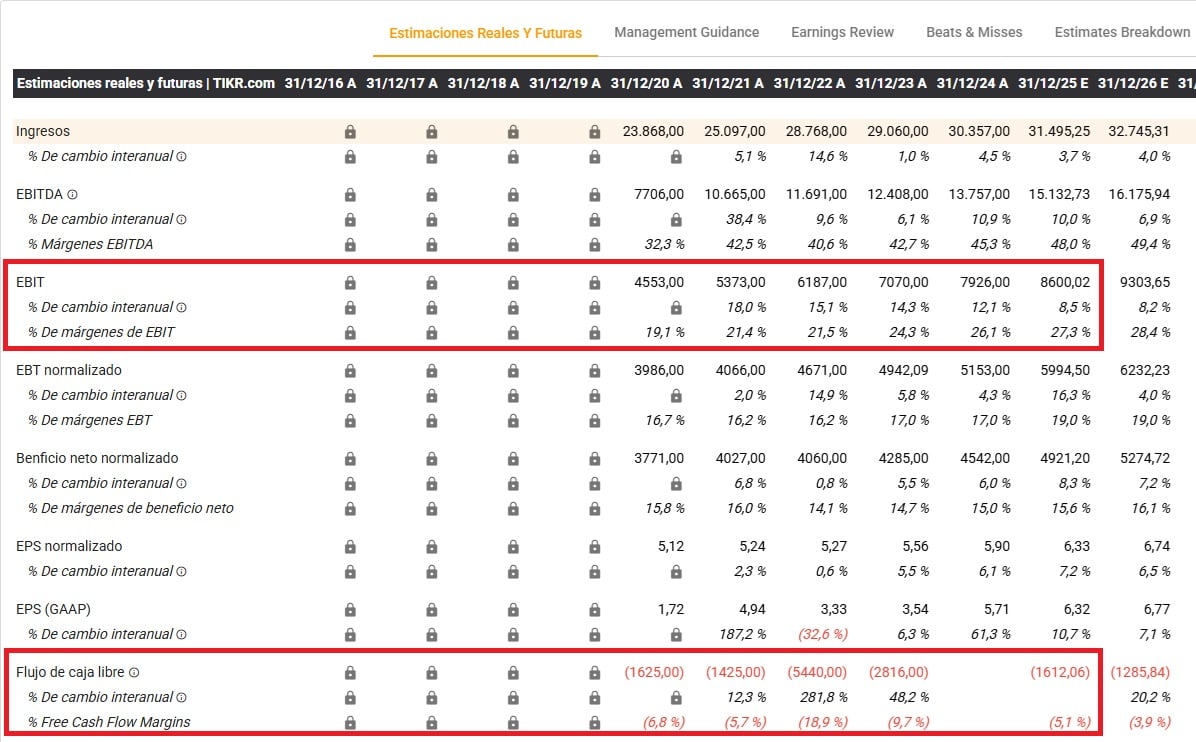1196x742 pixels.
Task: Click EPS normalizado lock icon under 31/12/16 A
Action: pyautogui.click(x=350, y=547)
